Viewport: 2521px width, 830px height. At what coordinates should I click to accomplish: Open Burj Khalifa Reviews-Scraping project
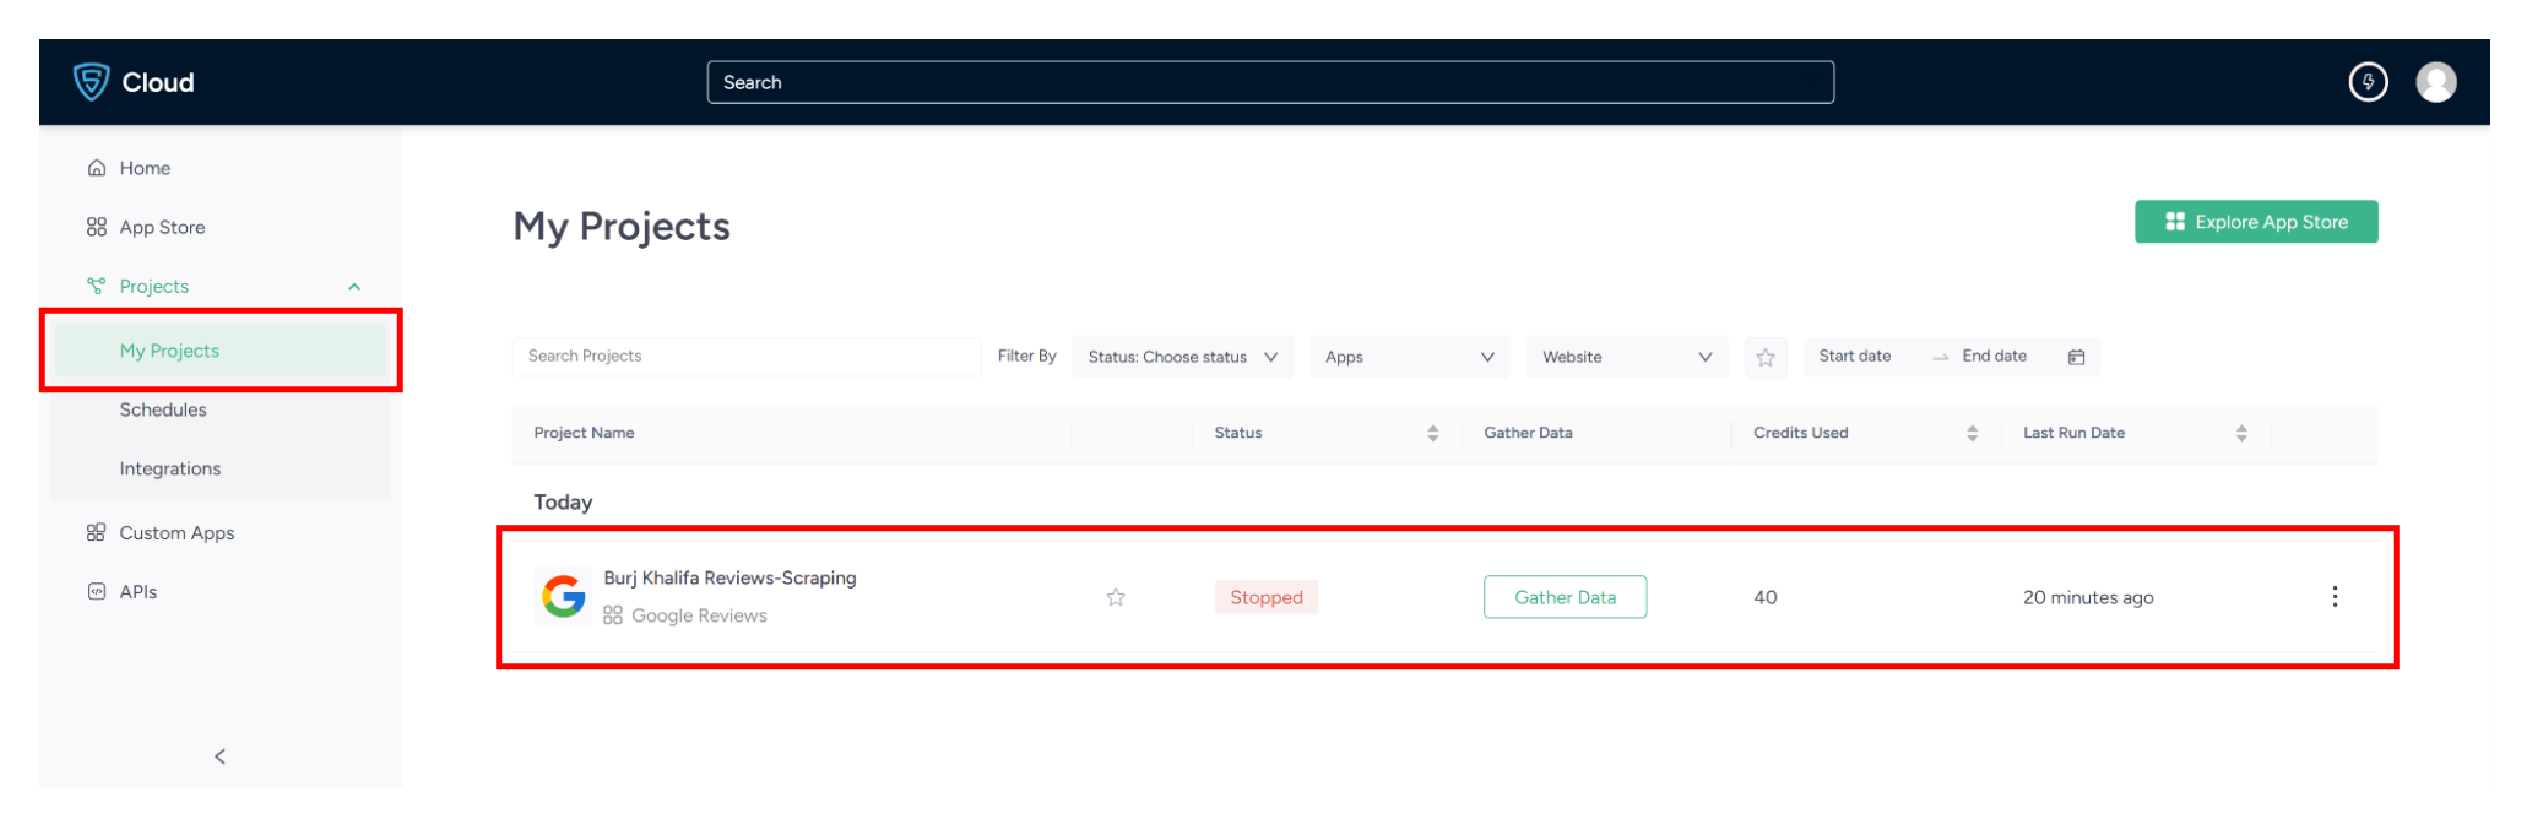[x=730, y=578]
